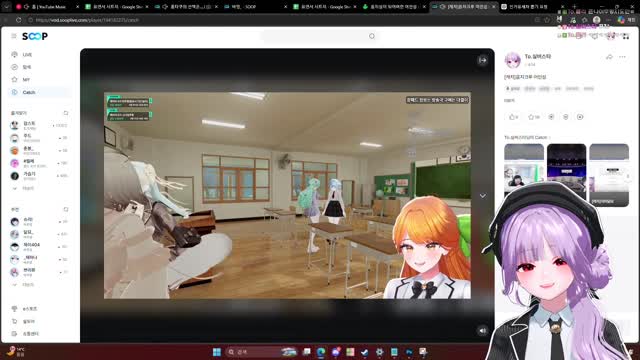Open the hamburger menu beside SOOP logo

tap(14, 36)
